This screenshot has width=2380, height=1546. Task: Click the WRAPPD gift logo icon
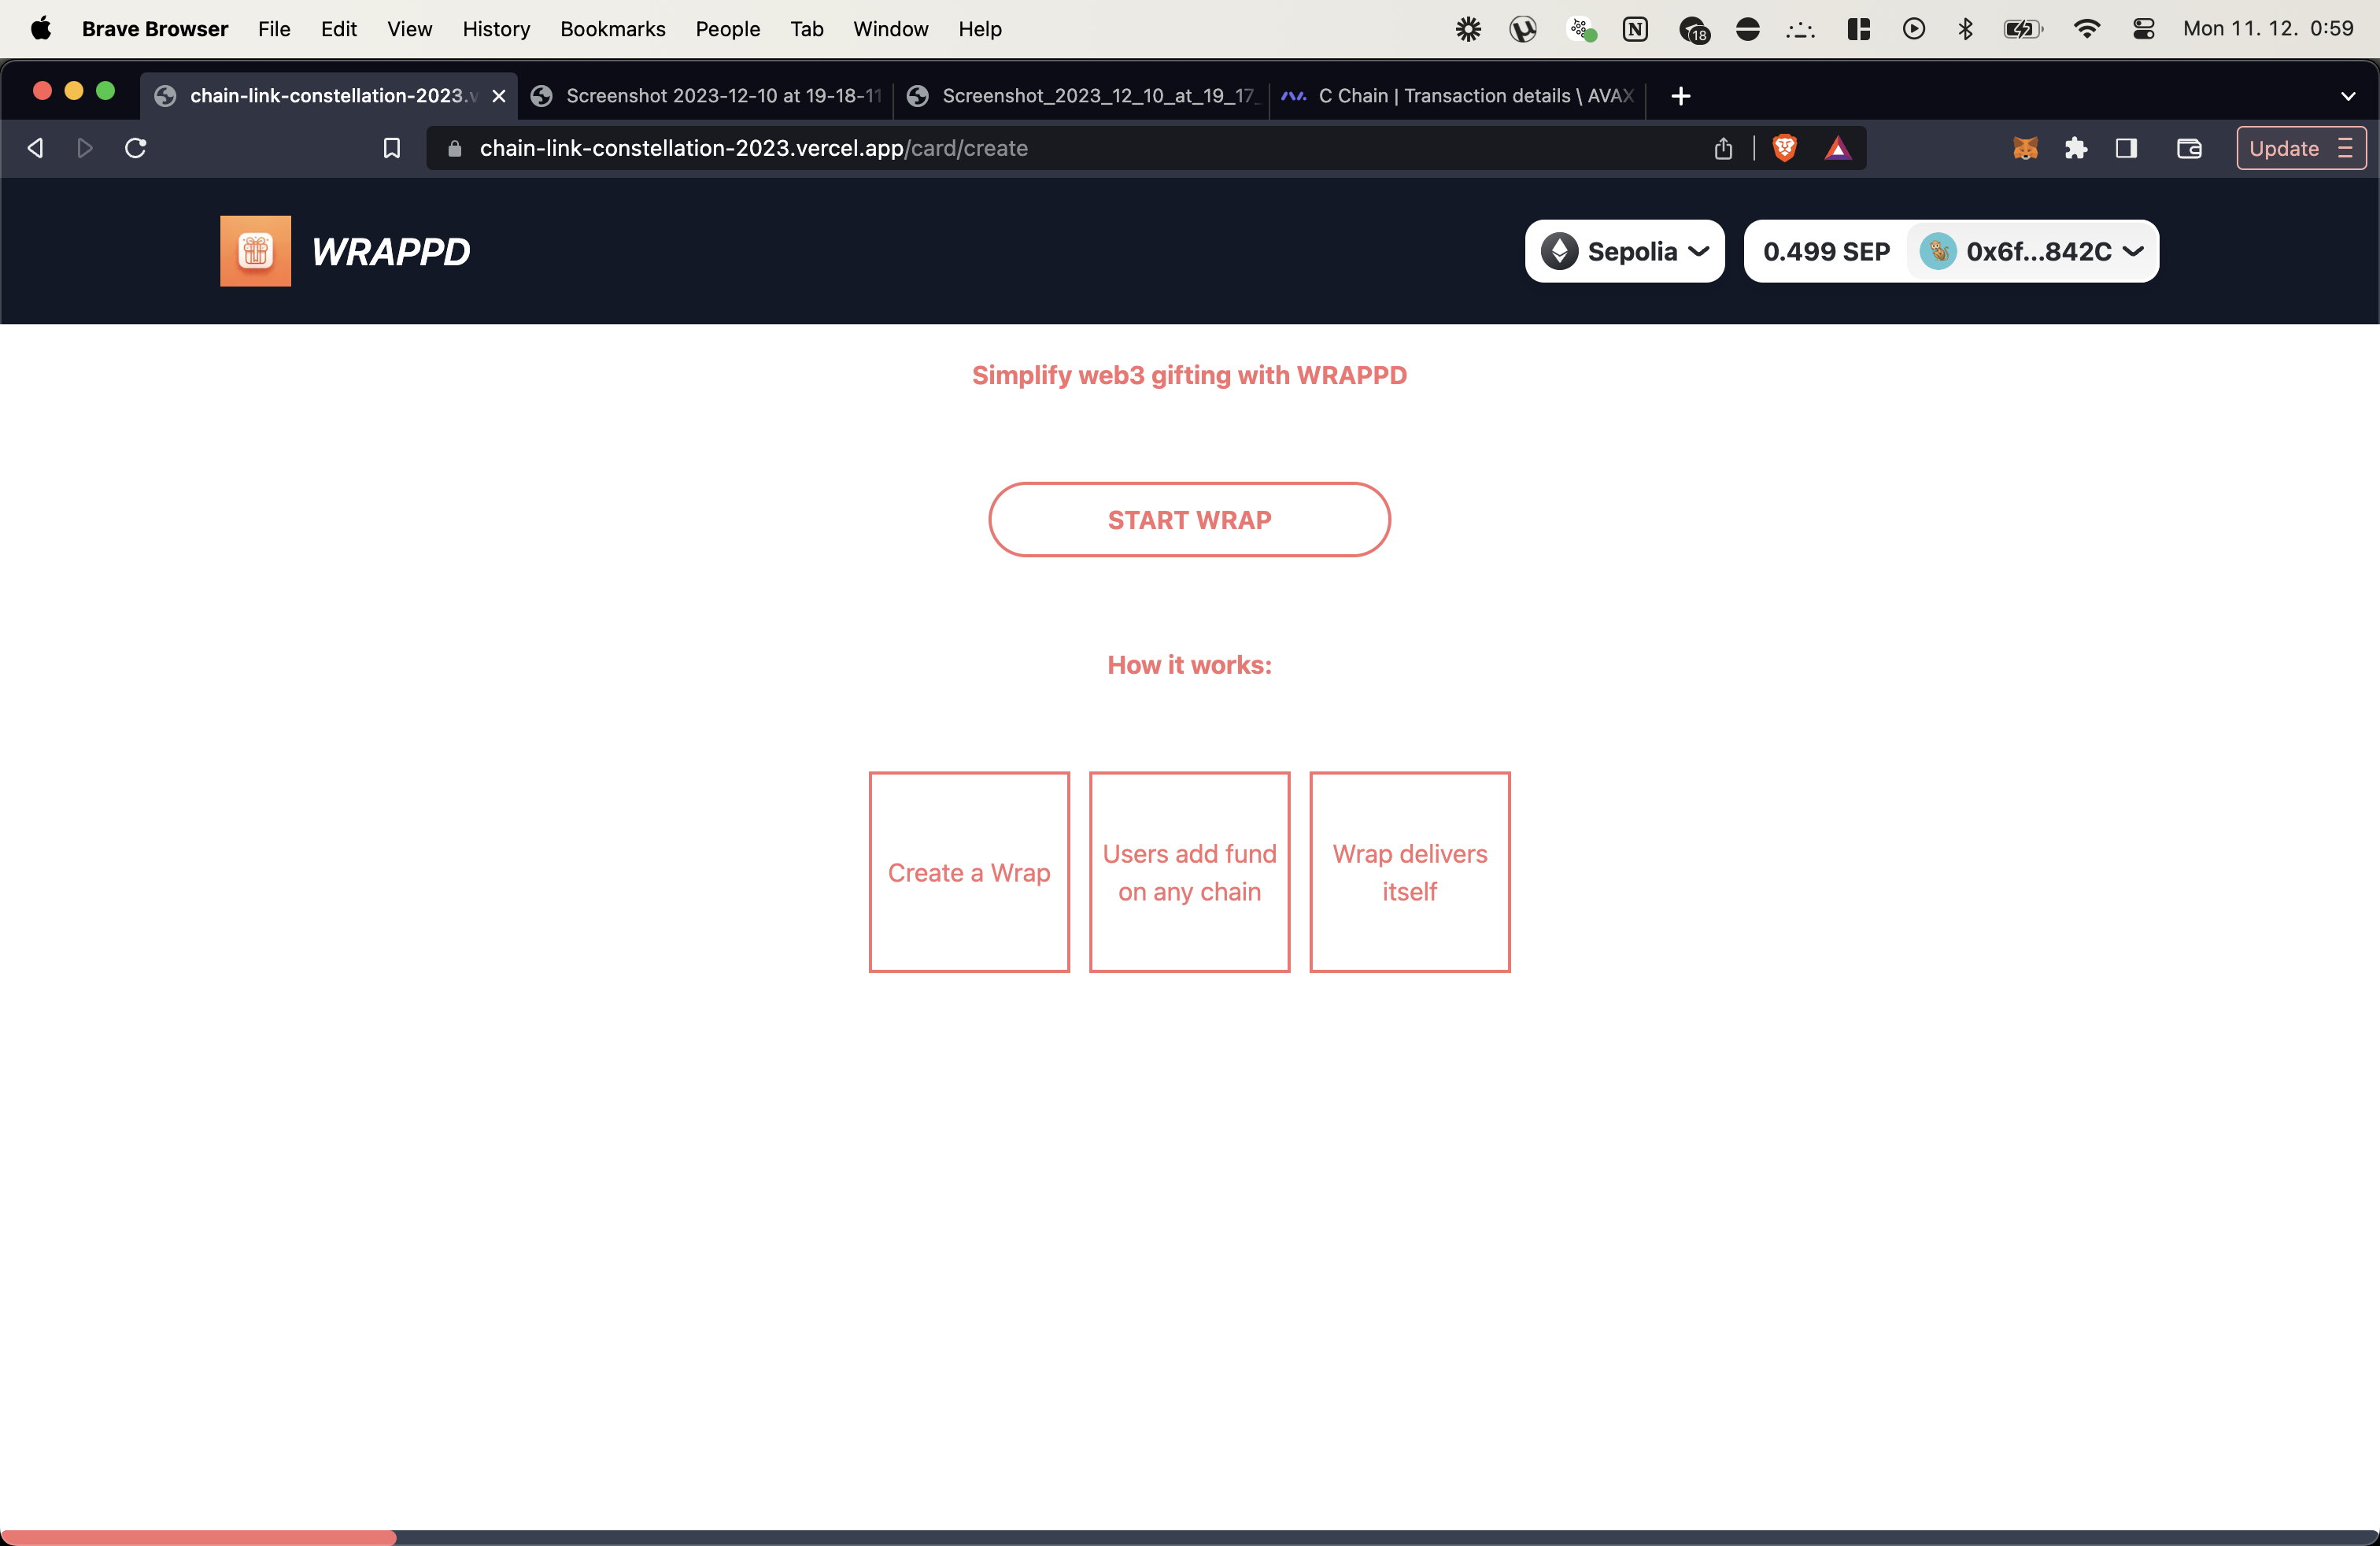(255, 251)
